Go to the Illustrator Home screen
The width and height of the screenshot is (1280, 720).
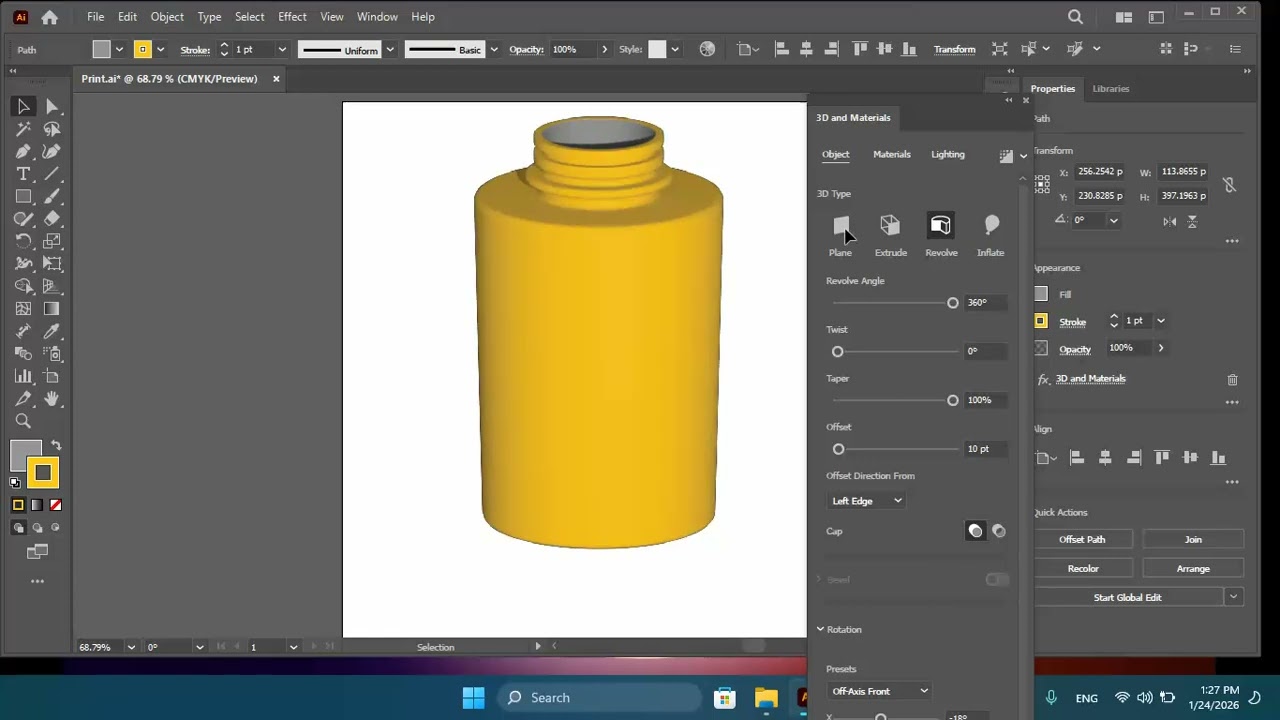pyautogui.click(x=49, y=17)
